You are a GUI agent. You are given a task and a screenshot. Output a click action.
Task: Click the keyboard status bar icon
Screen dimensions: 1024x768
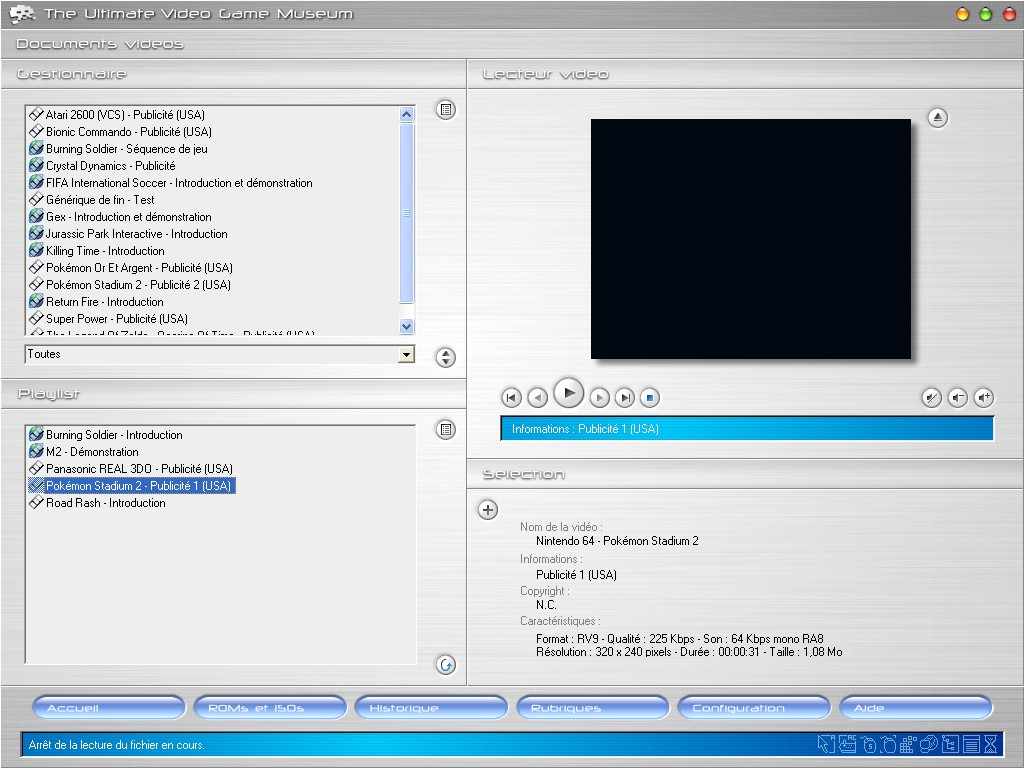tap(847, 744)
